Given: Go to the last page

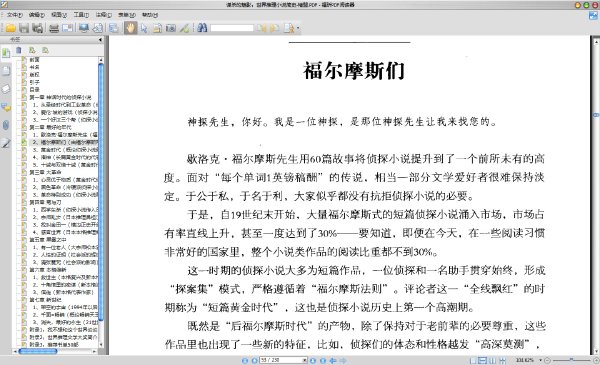Looking at the screenshot, I should (x=323, y=360).
